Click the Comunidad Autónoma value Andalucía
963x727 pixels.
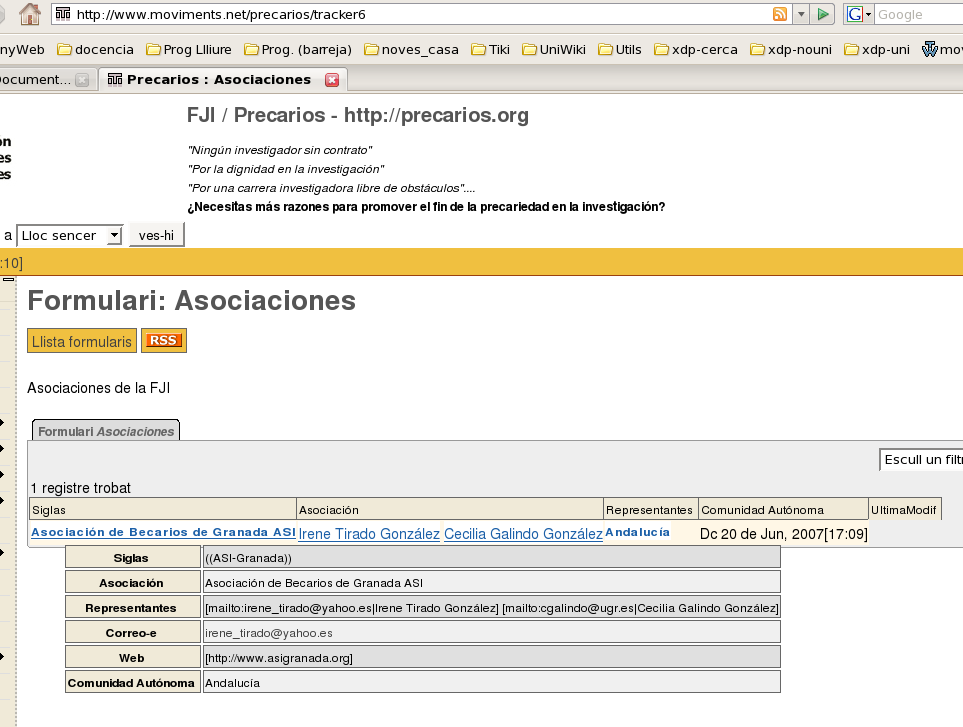tap(232, 683)
